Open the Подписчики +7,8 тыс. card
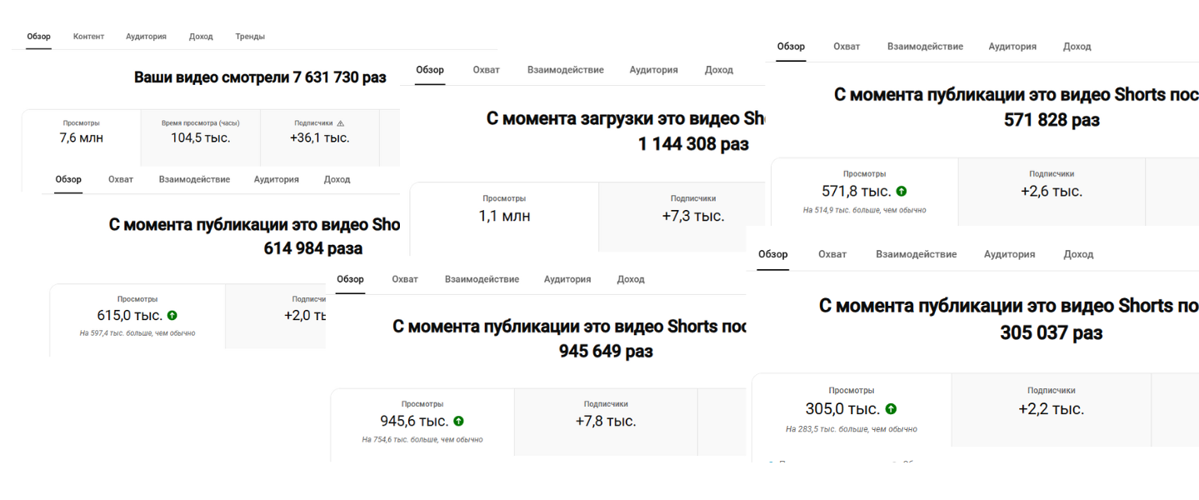 point(606,420)
